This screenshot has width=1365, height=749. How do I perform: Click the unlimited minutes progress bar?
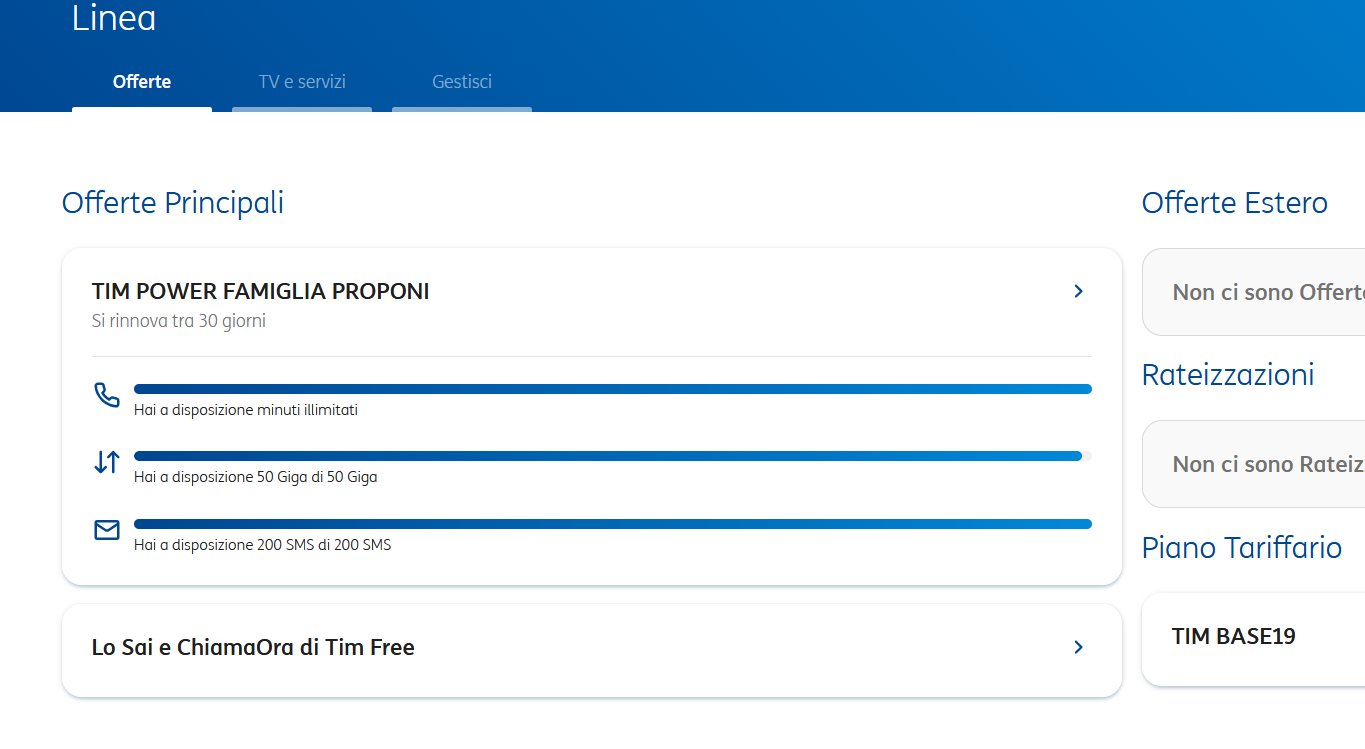612,389
